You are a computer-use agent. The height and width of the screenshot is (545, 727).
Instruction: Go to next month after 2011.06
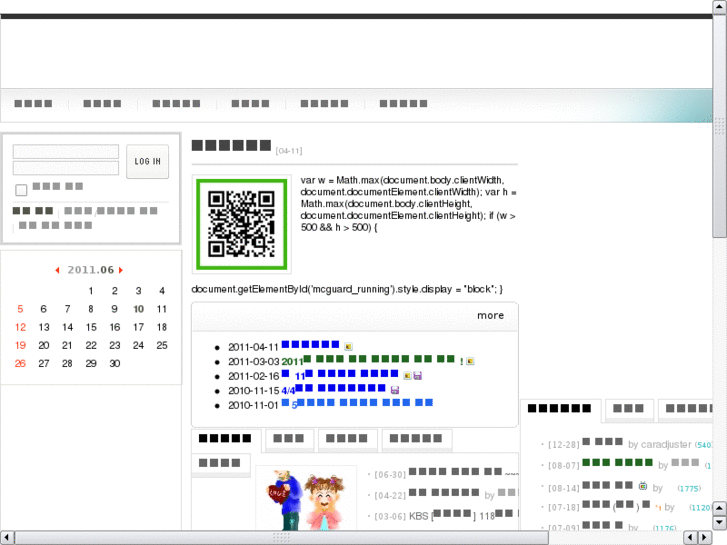click(x=121, y=270)
